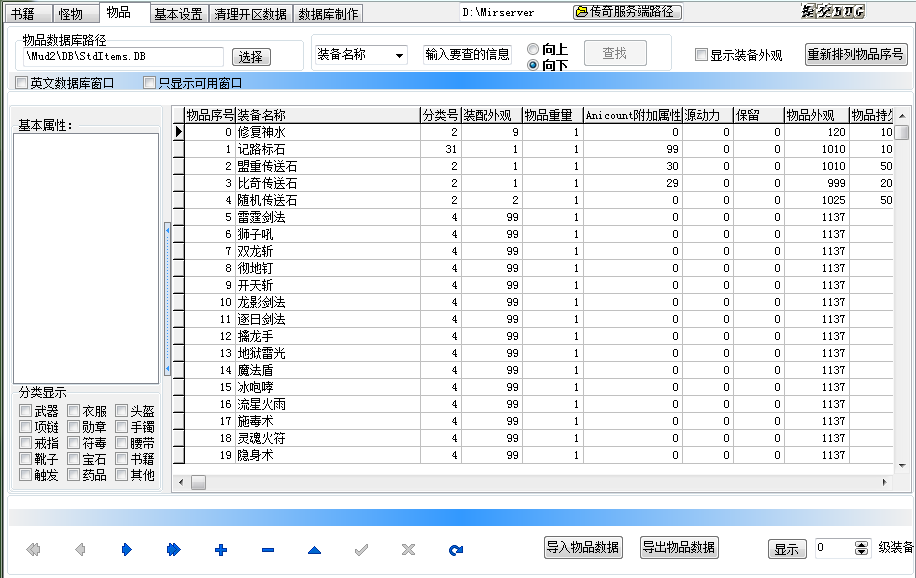
Task: Click 导出物品数据 button
Action: pos(679,548)
